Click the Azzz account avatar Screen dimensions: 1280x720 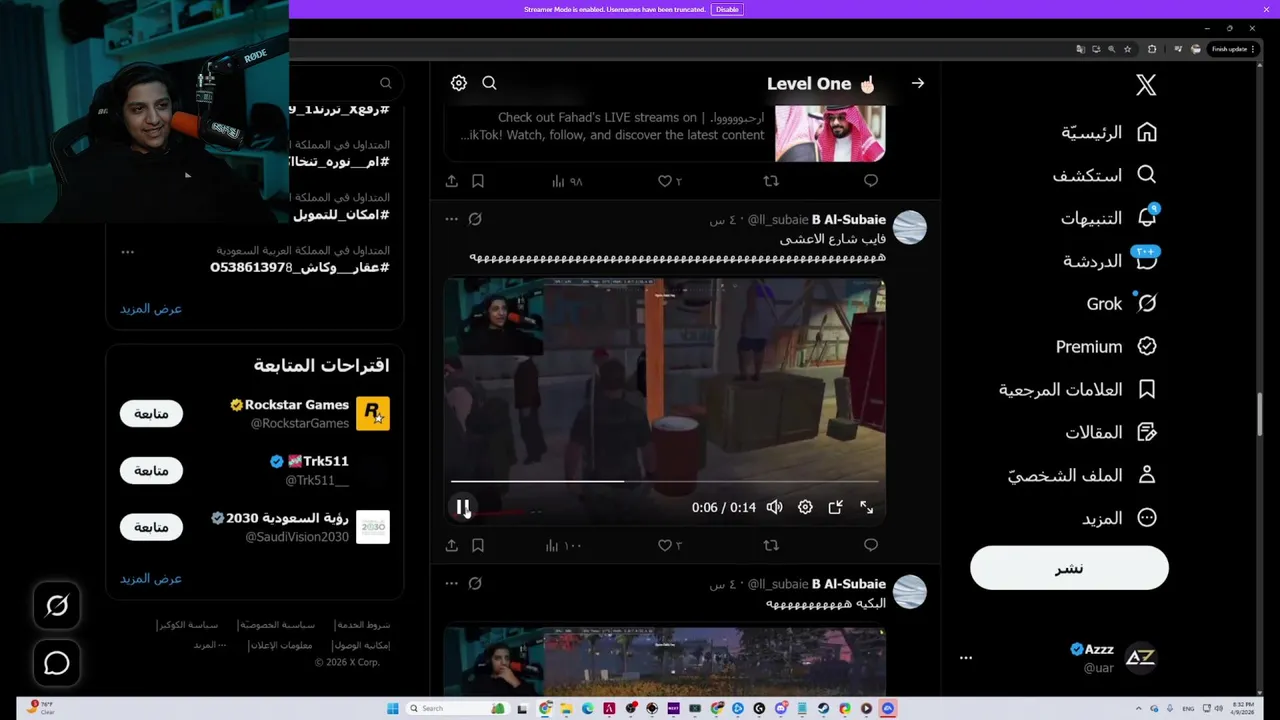click(x=1141, y=657)
